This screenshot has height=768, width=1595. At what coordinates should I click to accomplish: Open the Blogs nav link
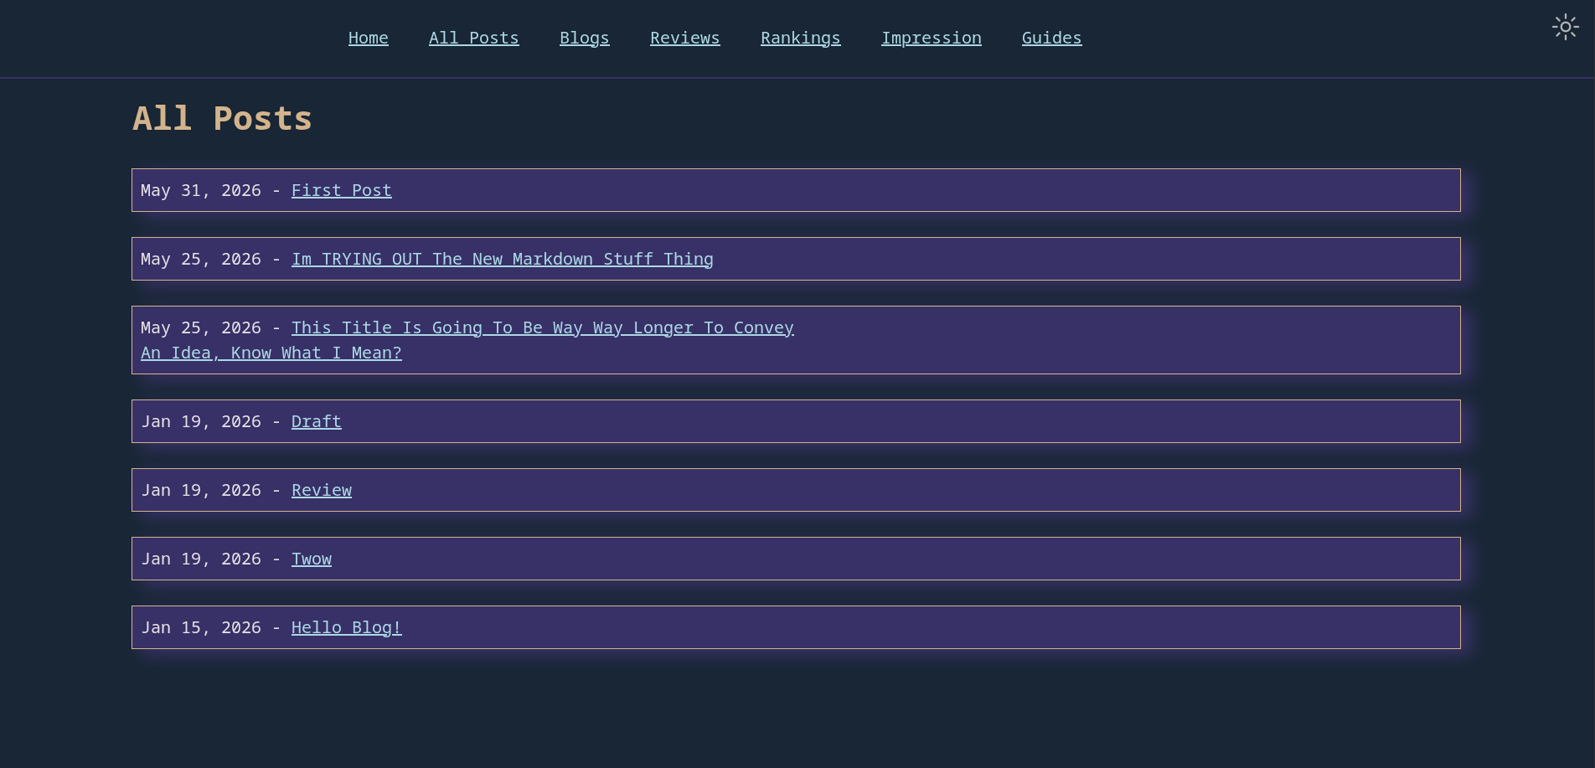click(584, 38)
